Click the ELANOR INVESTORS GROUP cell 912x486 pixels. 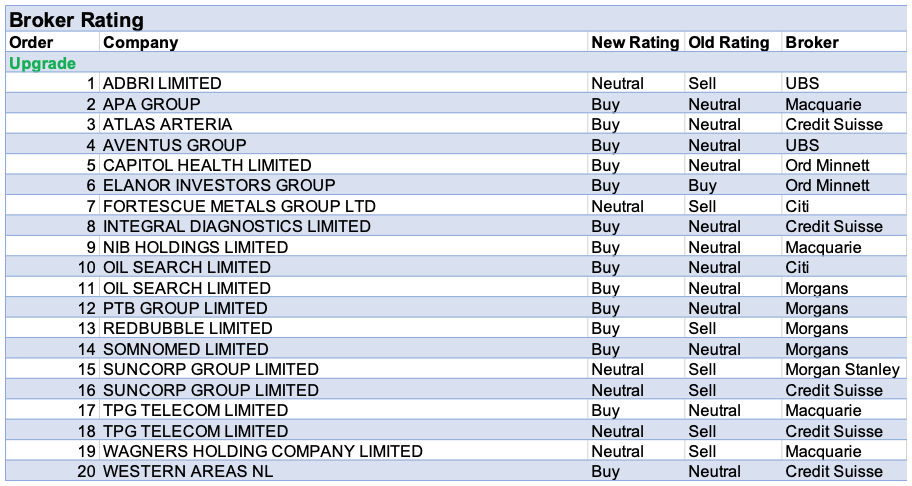pos(219,185)
